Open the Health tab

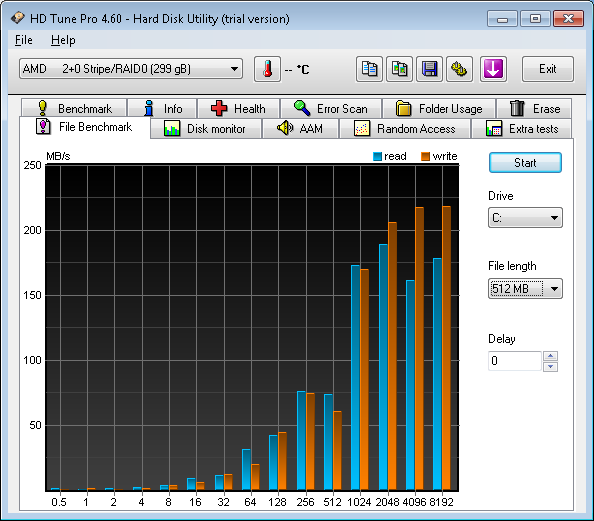(239, 108)
